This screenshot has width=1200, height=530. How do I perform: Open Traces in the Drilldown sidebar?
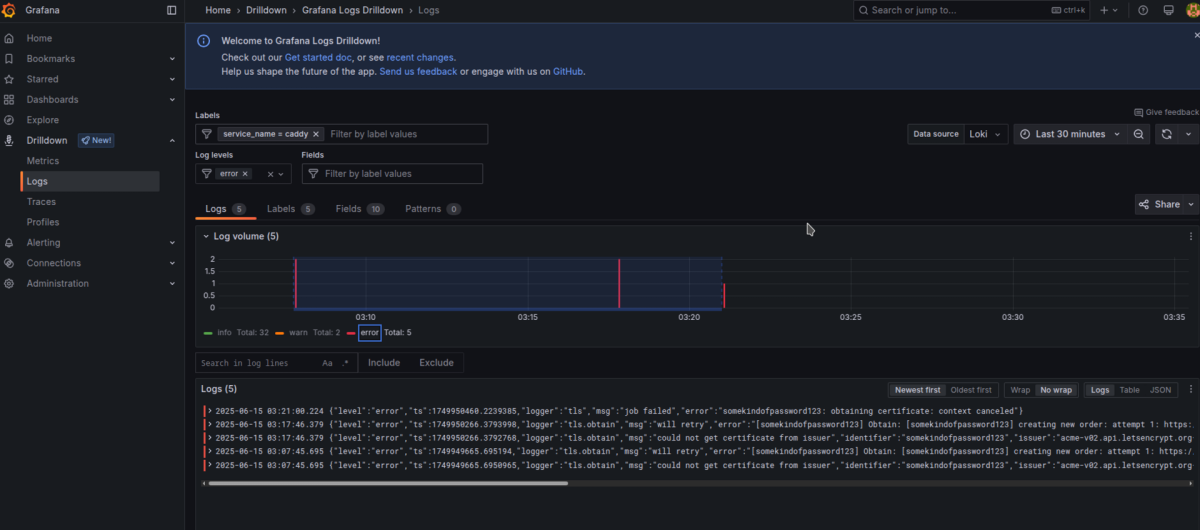click(41, 202)
